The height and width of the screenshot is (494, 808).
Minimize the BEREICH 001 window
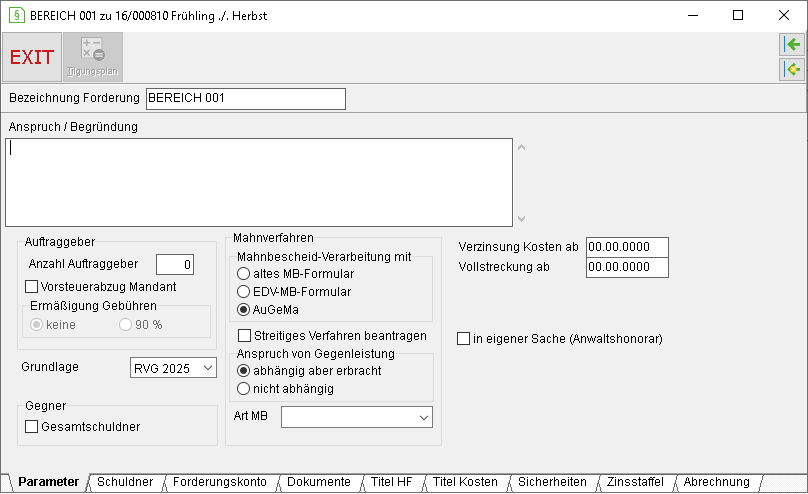[693, 15]
